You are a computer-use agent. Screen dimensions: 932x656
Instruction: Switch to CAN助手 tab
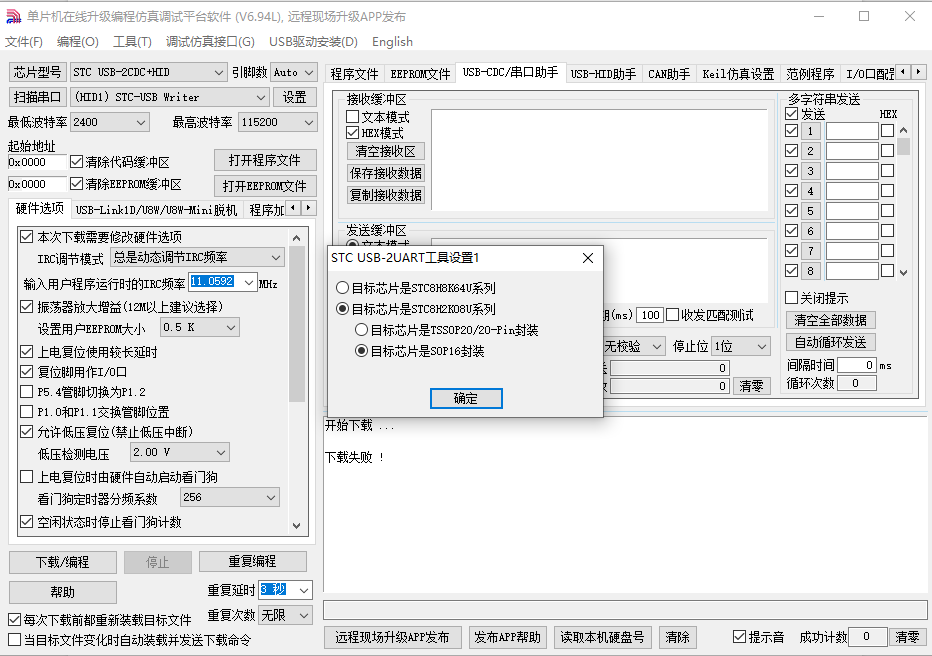tap(669, 74)
